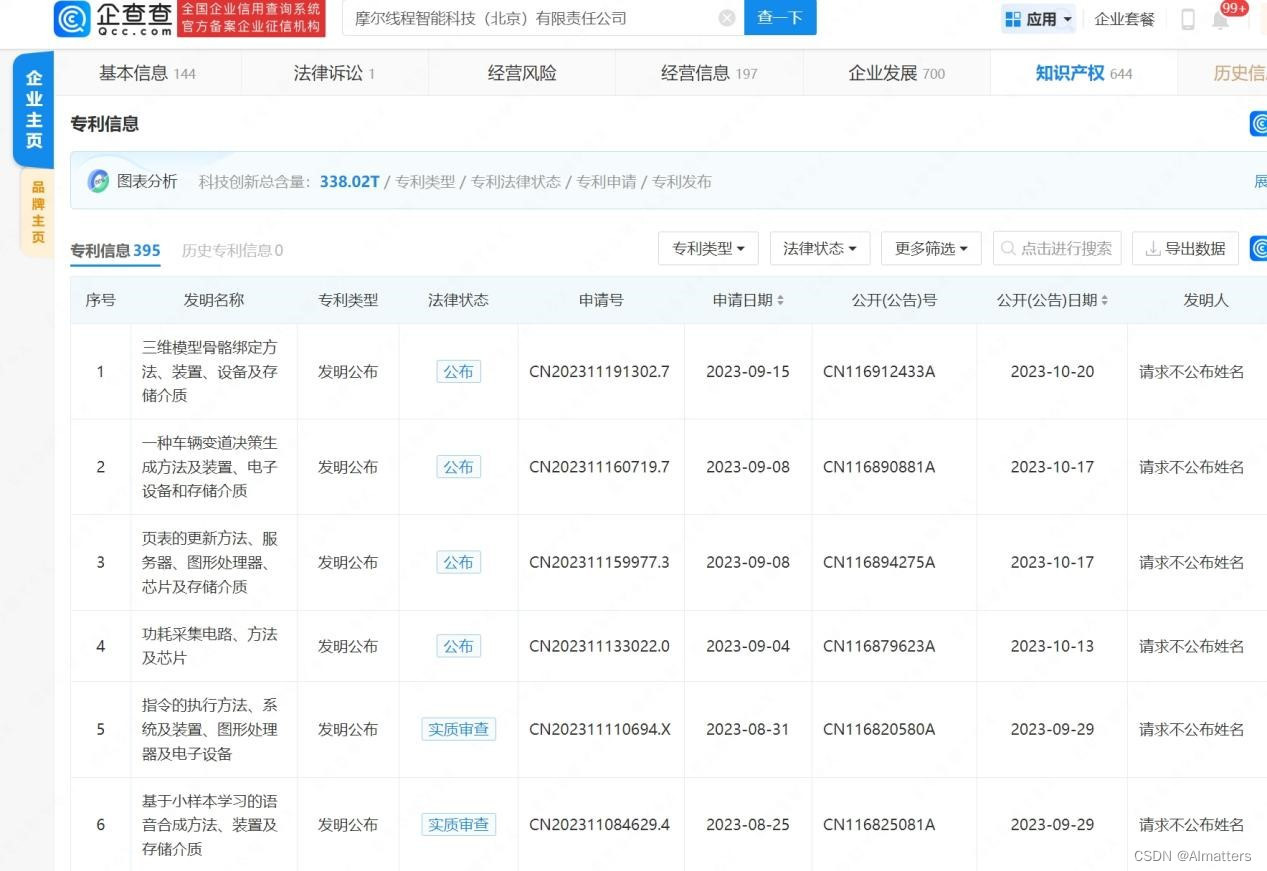The height and width of the screenshot is (871, 1267).
Task: Click the 发明人 column header
Action: (x=1206, y=300)
